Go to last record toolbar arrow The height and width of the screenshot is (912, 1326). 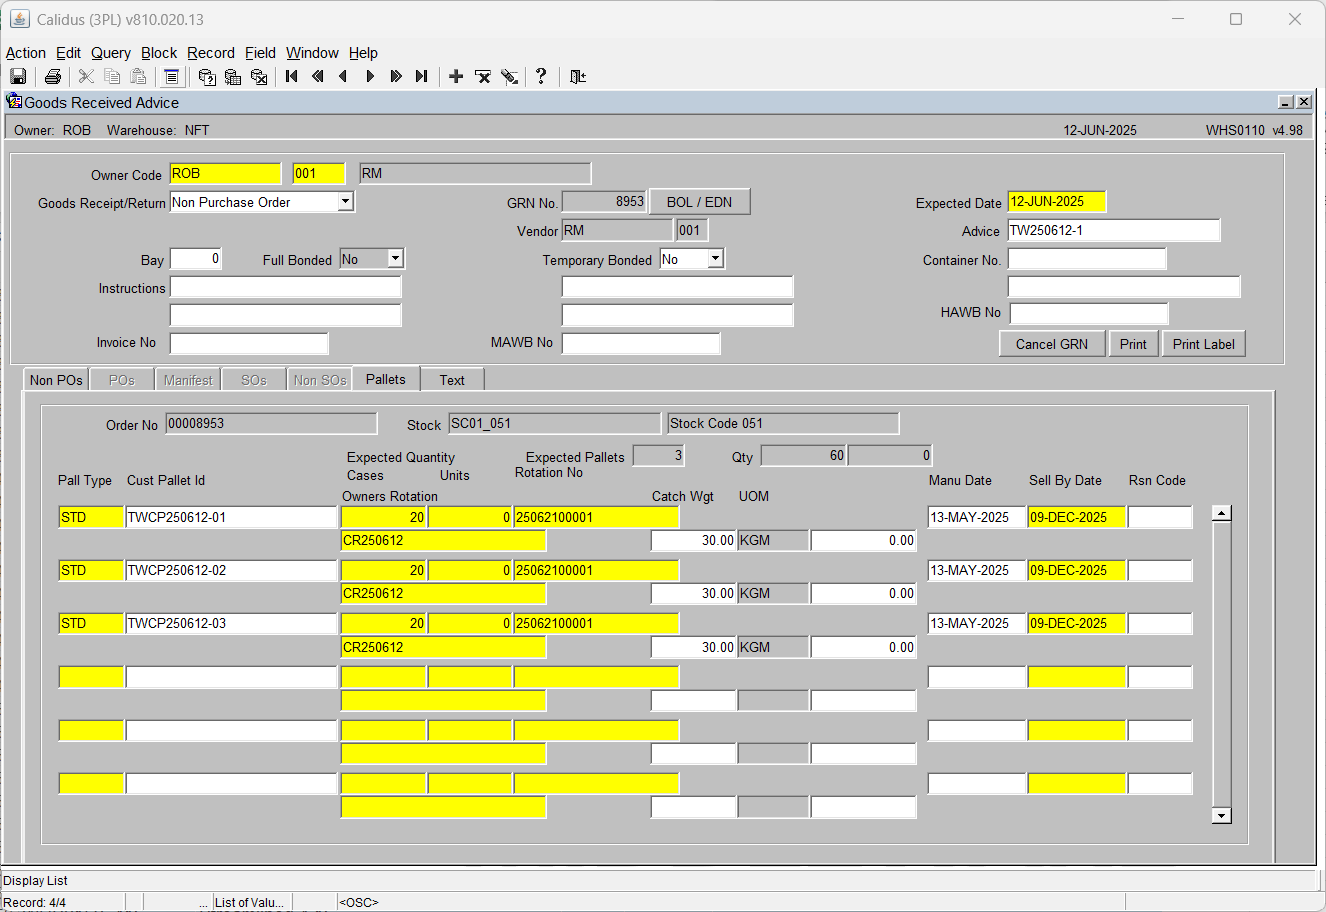point(422,77)
